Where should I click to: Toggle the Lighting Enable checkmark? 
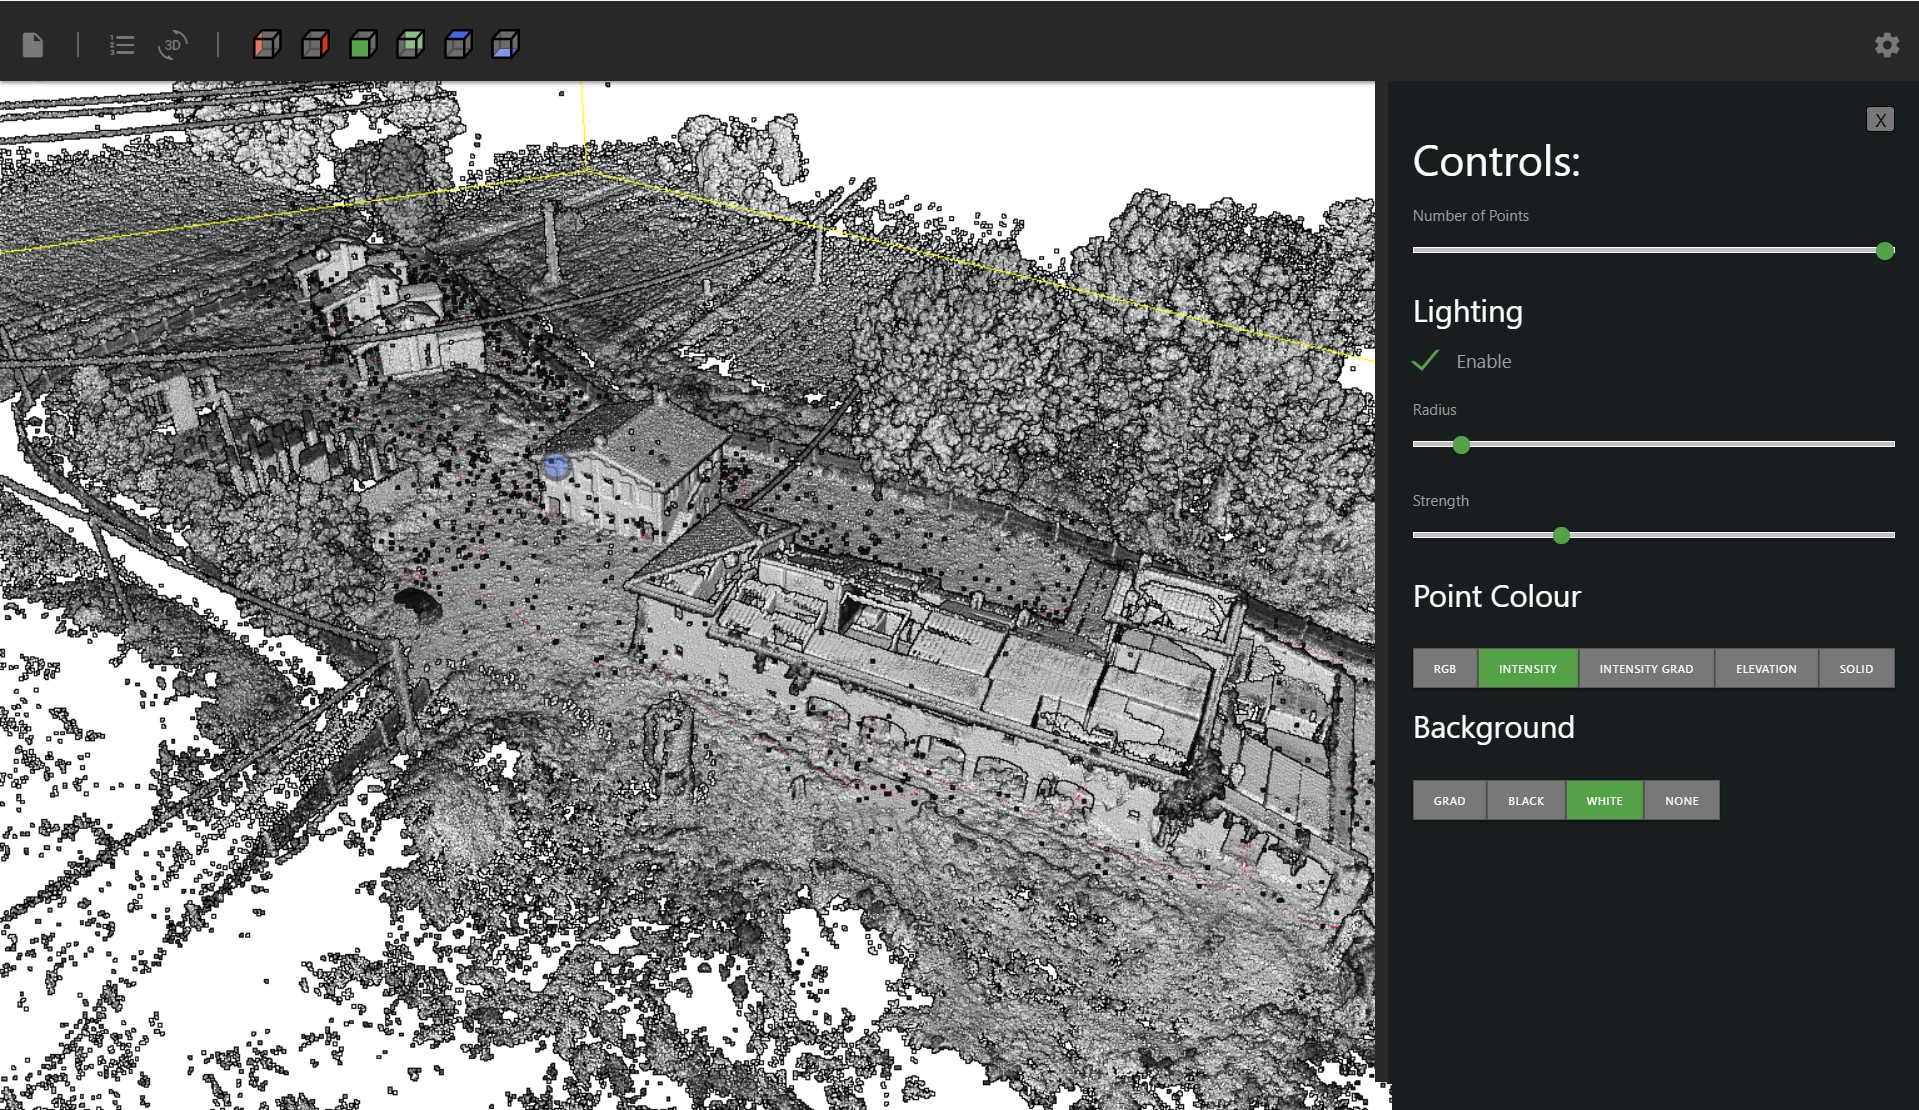click(1426, 361)
